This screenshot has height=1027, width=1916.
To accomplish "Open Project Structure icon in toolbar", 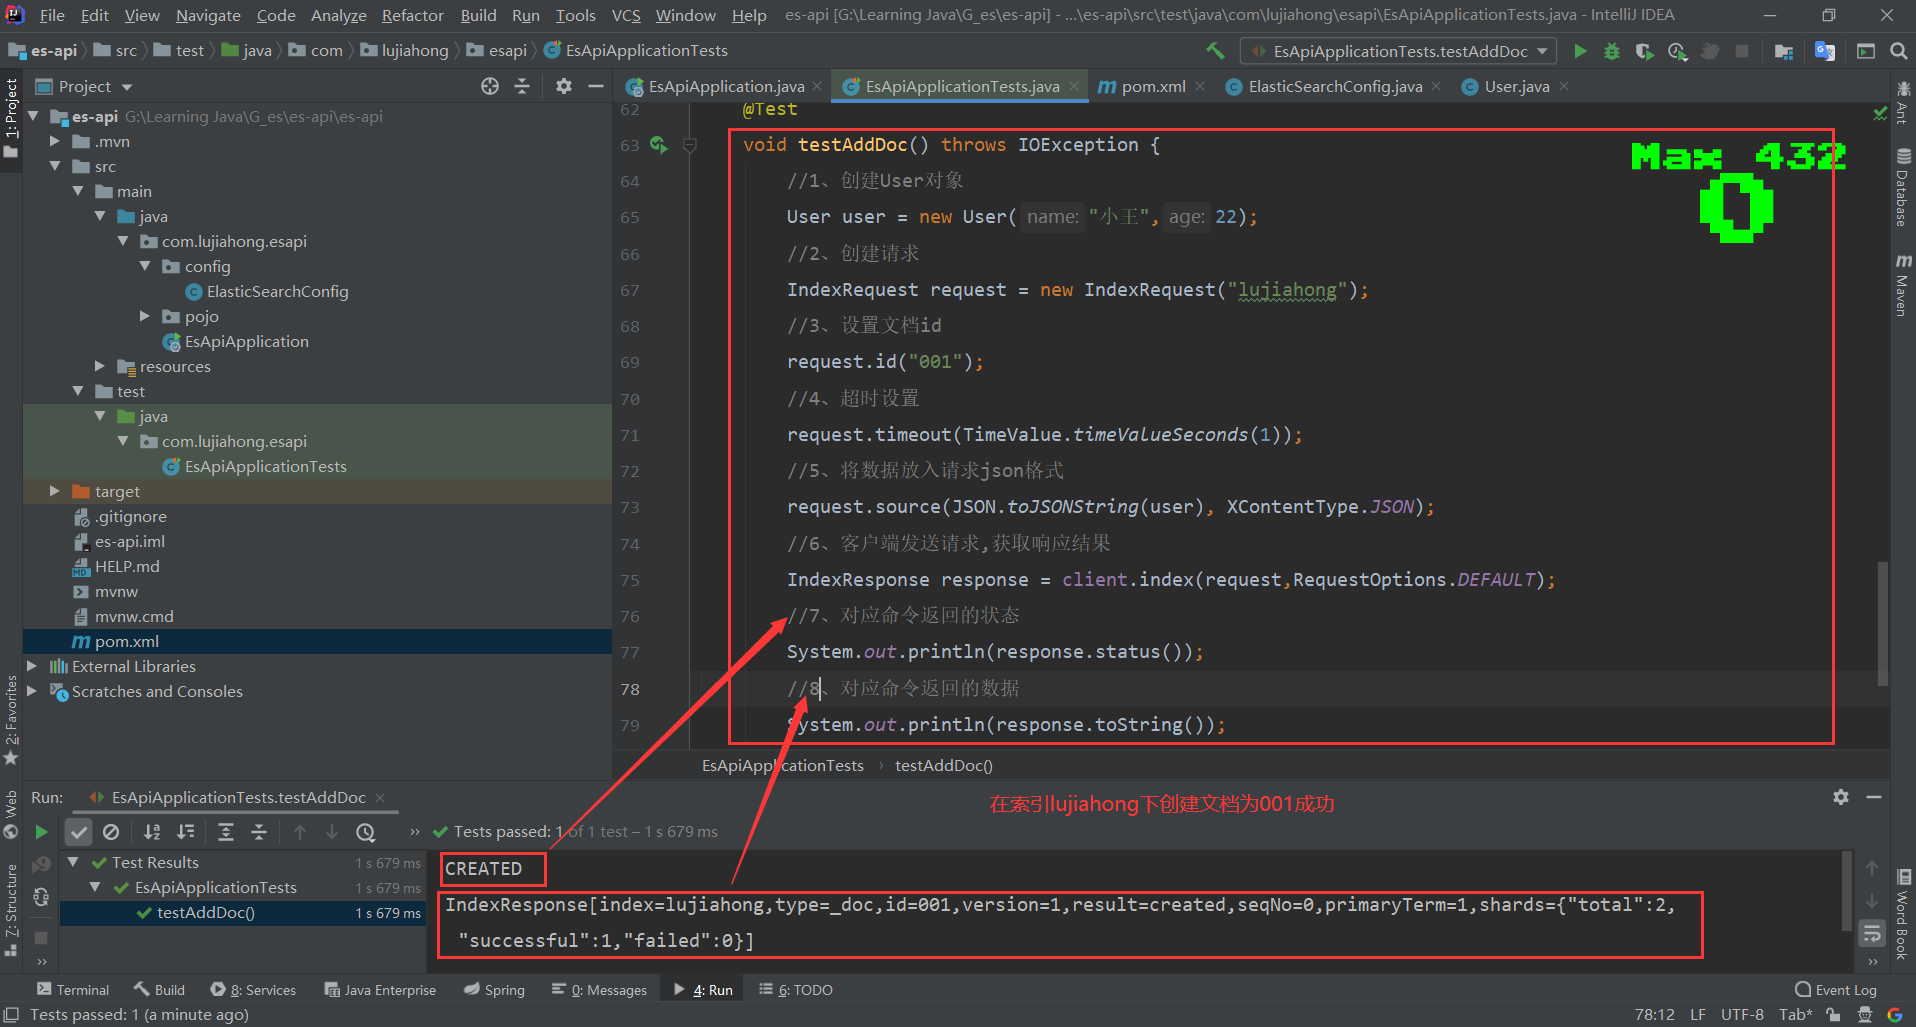I will (x=1784, y=51).
